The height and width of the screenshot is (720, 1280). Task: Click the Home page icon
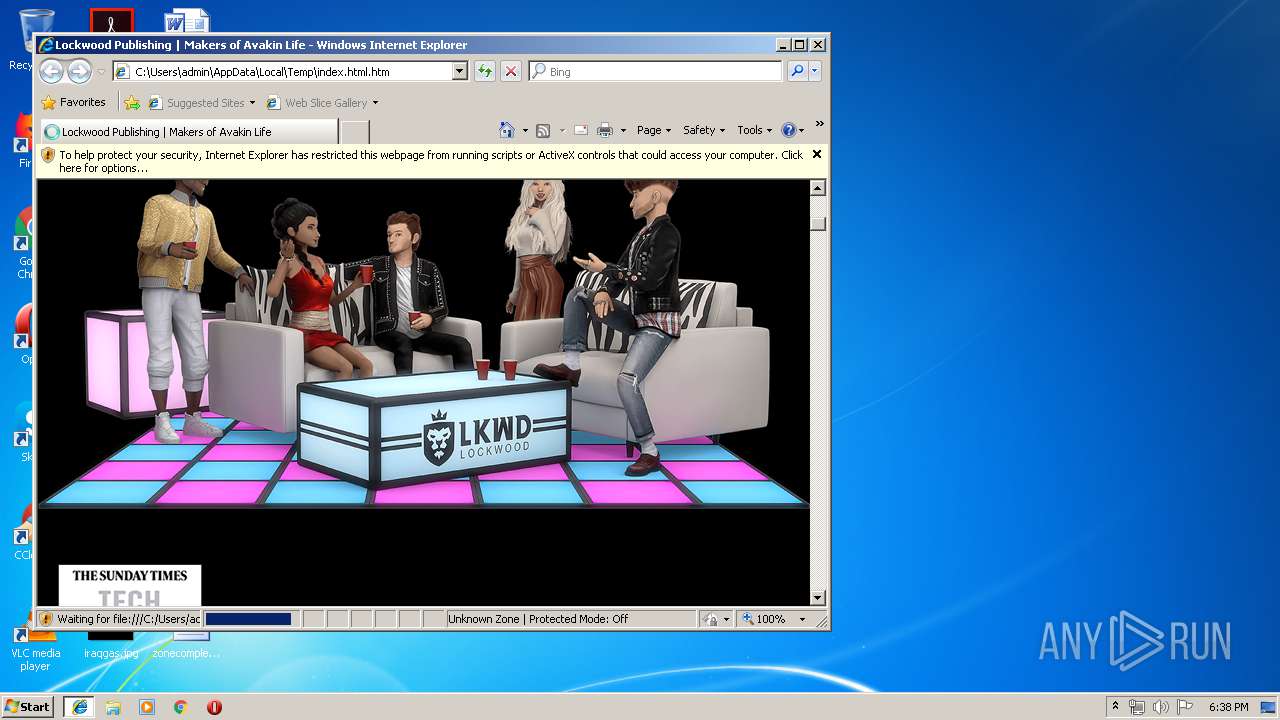coord(507,130)
